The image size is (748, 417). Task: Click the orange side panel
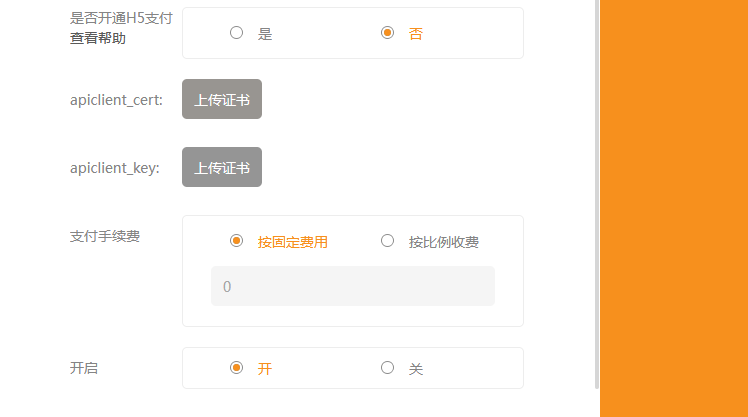click(x=674, y=208)
